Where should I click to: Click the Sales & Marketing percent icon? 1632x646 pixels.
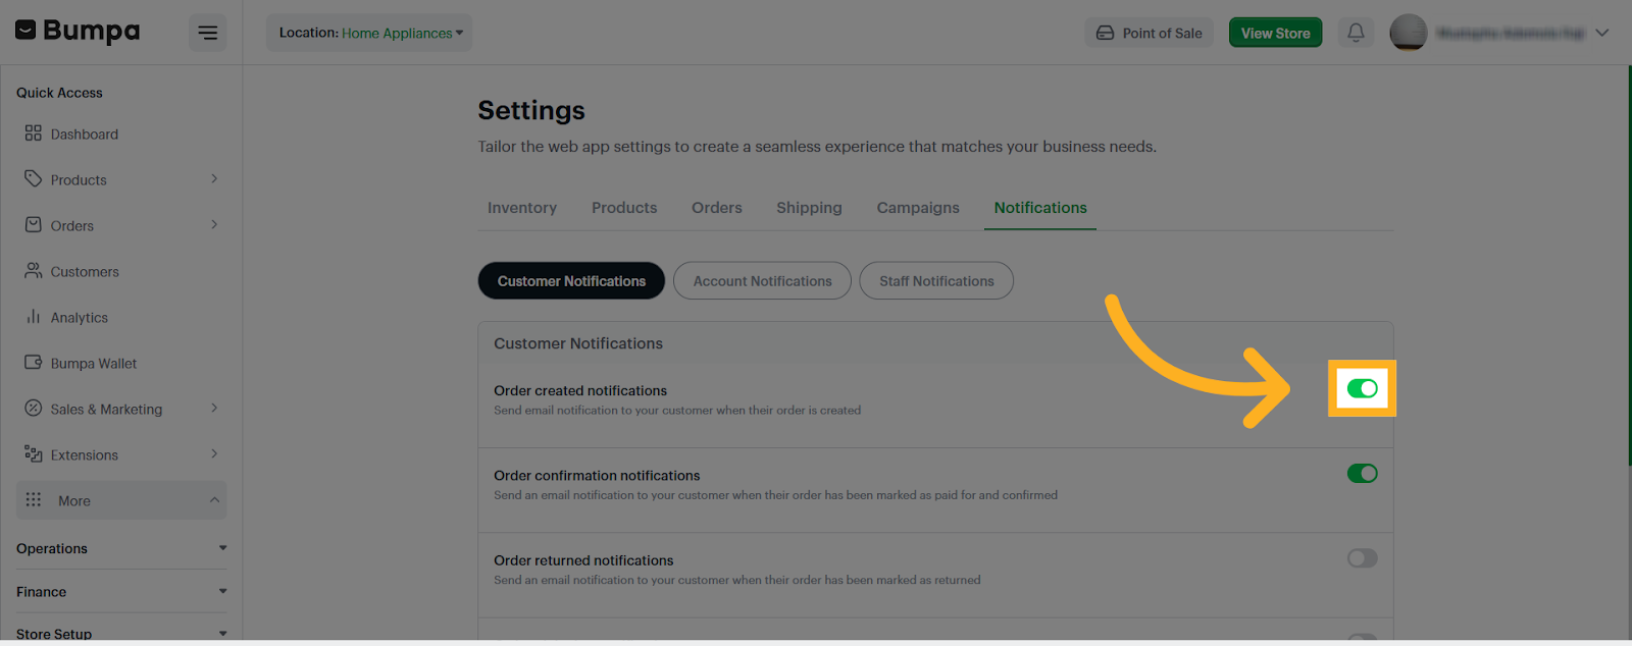33,408
